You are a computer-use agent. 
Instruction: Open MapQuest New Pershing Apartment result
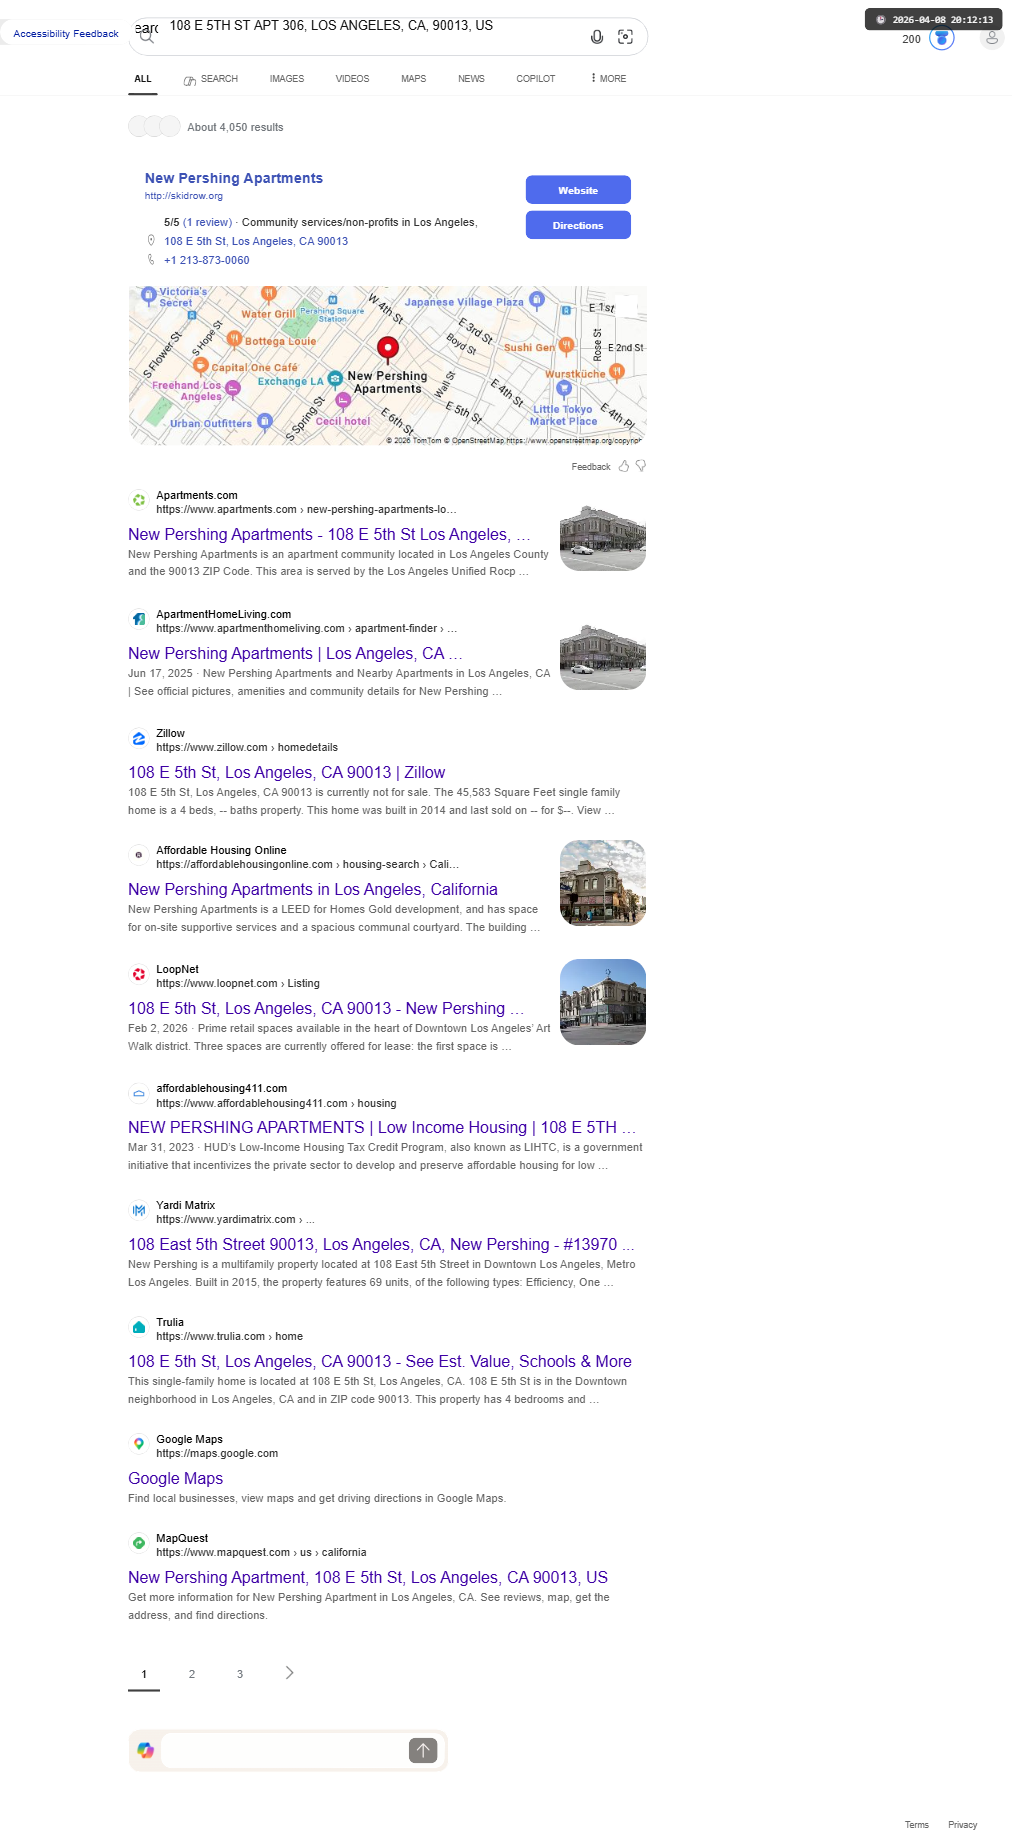(368, 1578)
